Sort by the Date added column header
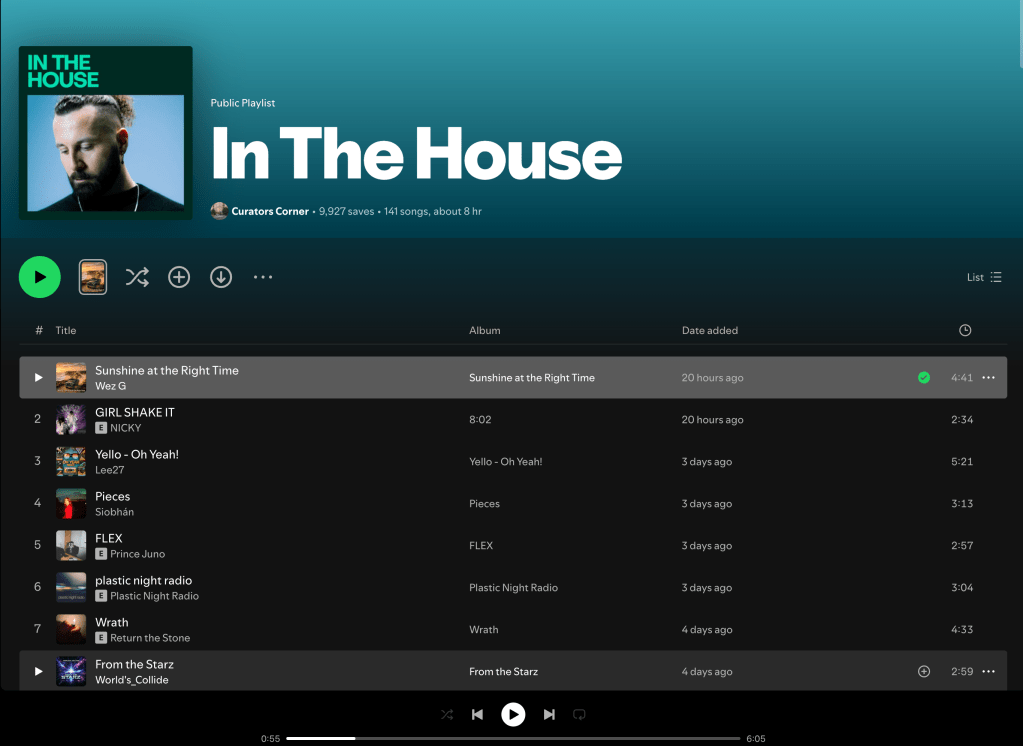The height and width of the screenshot is (746, 1023). [x=710, y=330]
